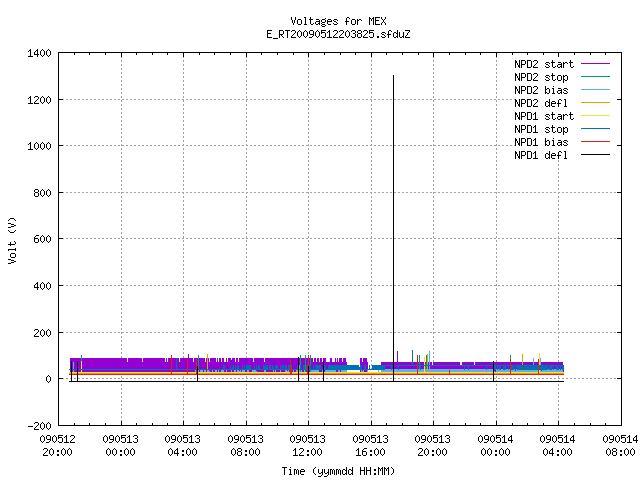Click the chart title 'Voltages for MEX'
The height and width of the screenshot is (480, 640).
click(x=338, y=21)
